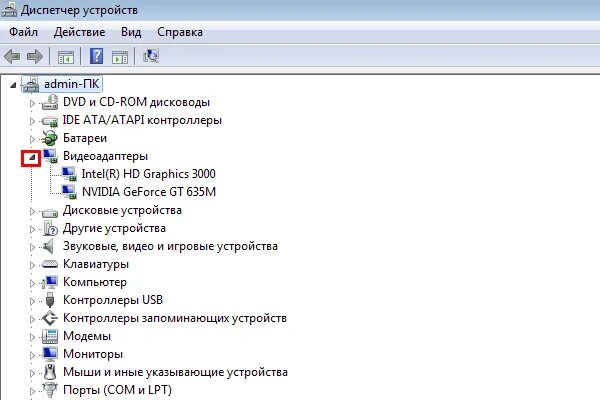Open Help via blue question mark icon
The height and width of the screenshot is (400, 600).
[96, 56]
